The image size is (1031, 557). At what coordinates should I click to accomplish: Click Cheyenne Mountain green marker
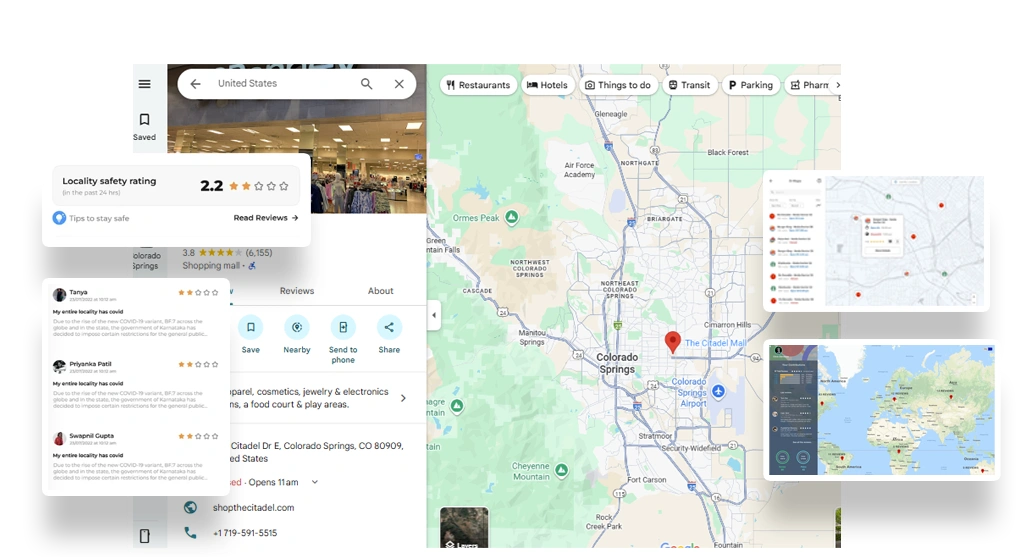click(561, 470)
